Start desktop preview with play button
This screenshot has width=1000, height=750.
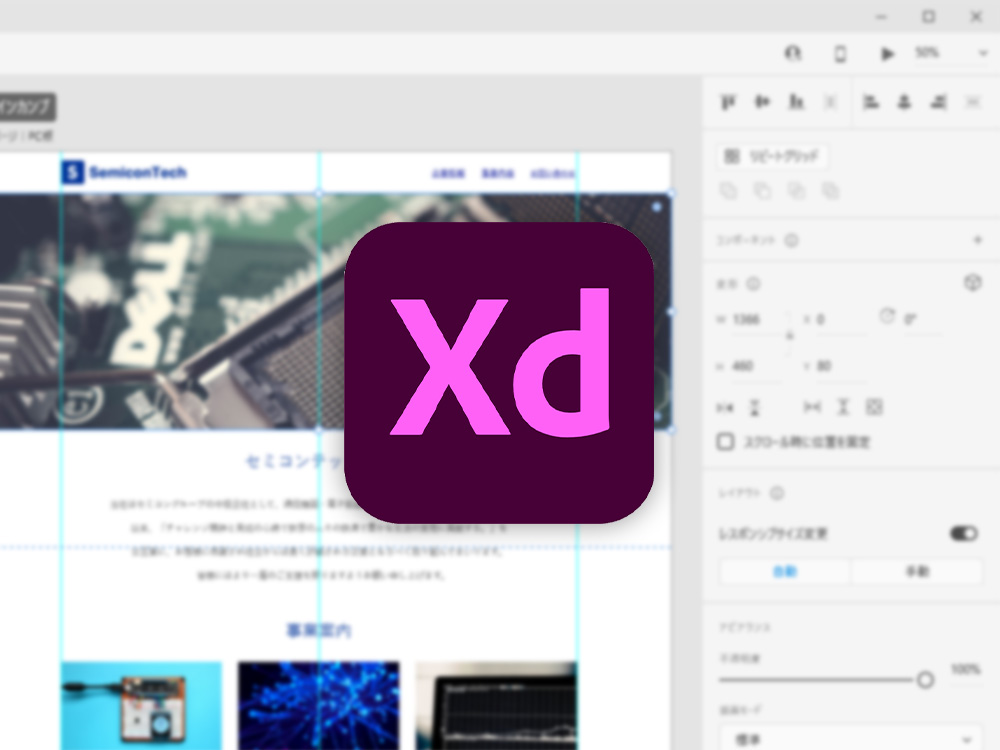(x=887, y=54)
